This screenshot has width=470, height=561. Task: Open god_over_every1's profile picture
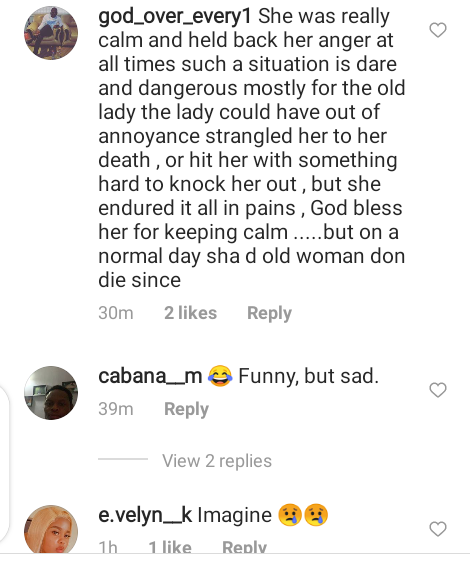pos(51,33)
